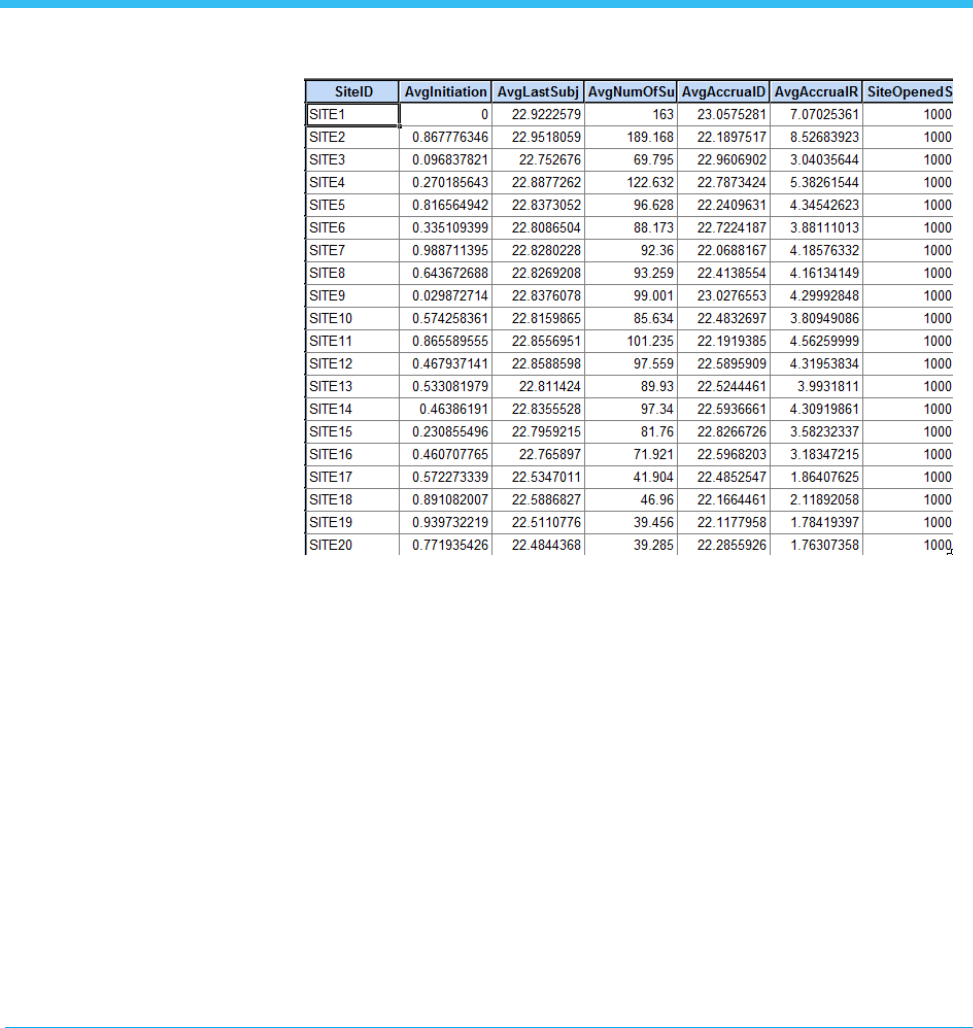Click the value 189.168
The height and width of the screenshot is (1028, 973).
(x=650, y=137)
